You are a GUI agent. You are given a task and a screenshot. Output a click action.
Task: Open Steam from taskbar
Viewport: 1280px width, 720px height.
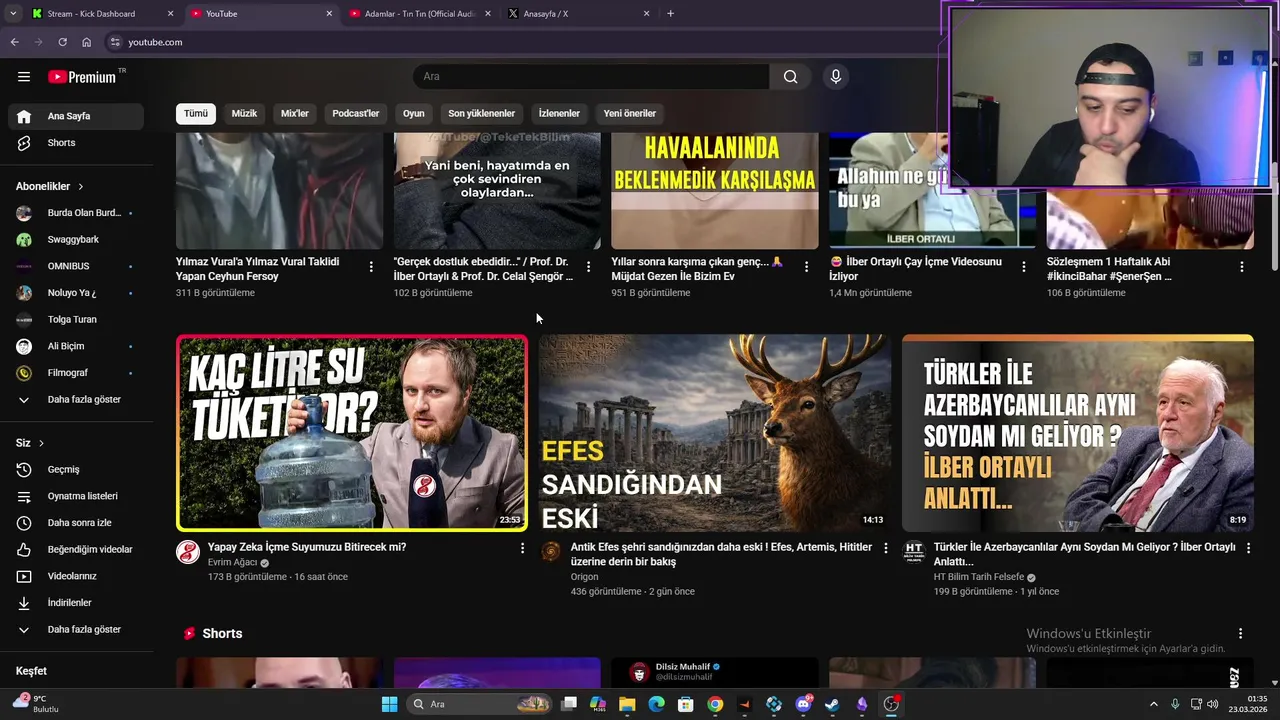[x=832, y=704]
